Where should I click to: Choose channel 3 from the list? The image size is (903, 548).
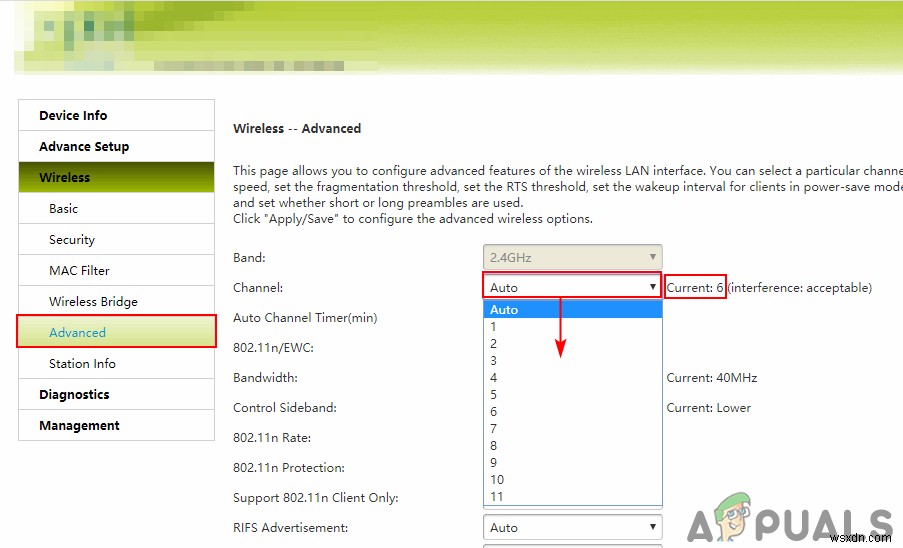point(572,360)
